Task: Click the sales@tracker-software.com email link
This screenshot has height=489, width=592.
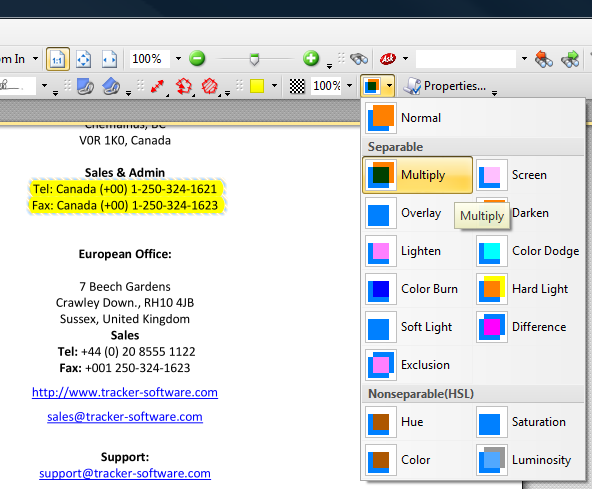Action: point(125,416)
